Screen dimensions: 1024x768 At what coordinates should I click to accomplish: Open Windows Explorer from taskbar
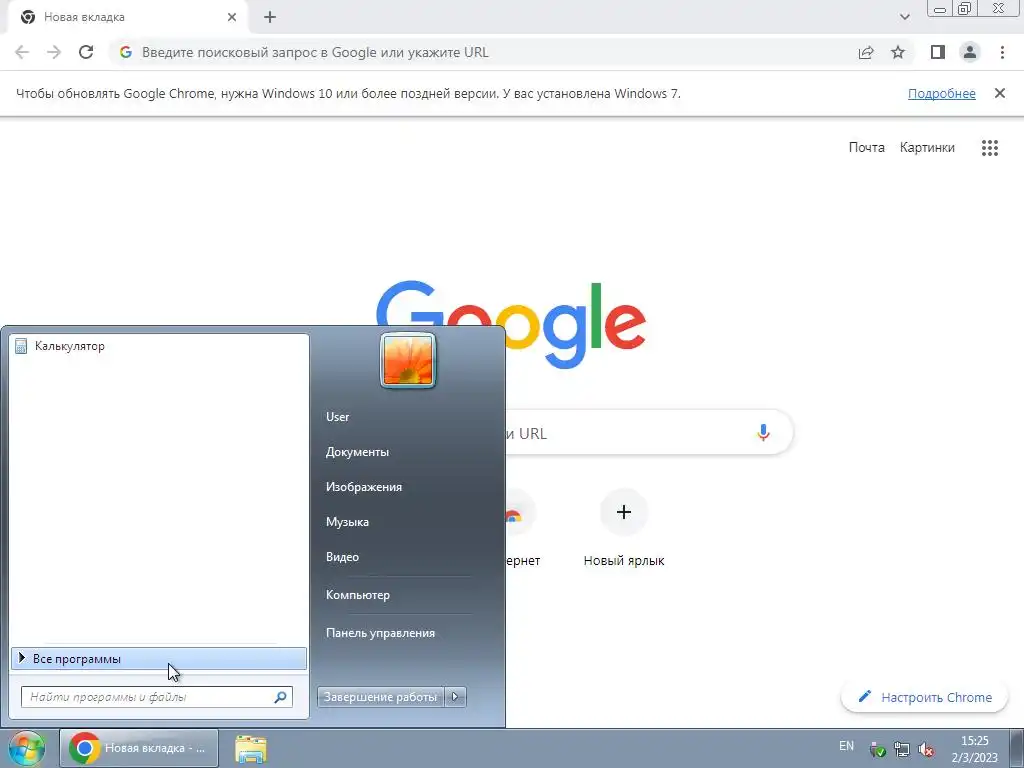[x=251, y=749]
